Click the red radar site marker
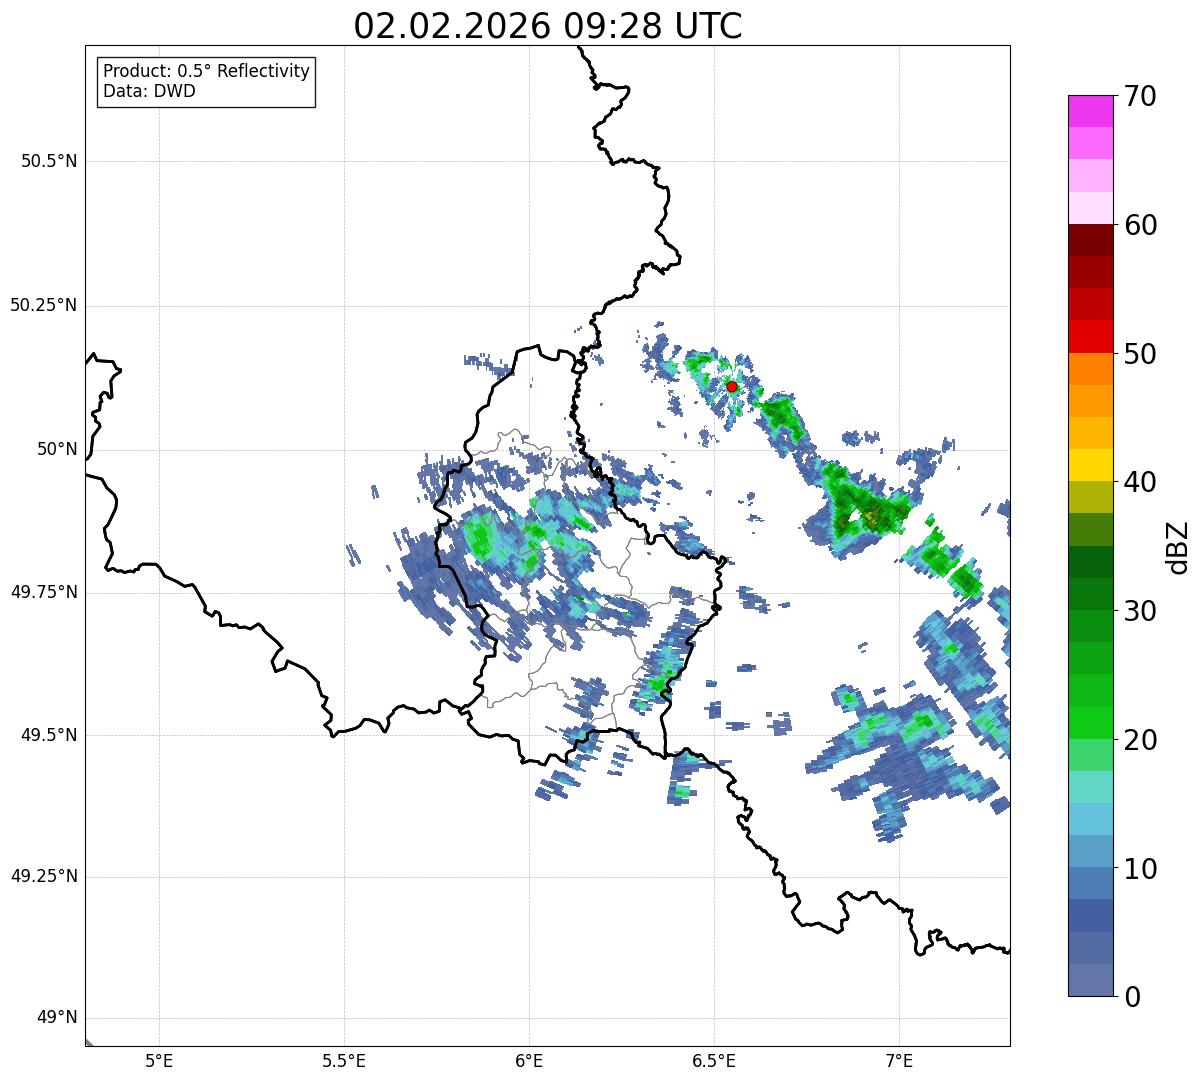 (x=732, y=386)
